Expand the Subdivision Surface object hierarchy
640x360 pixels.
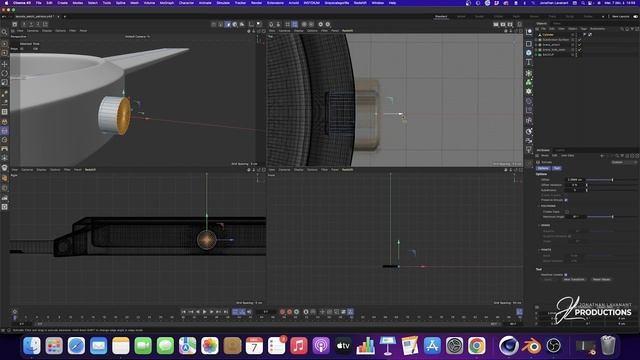coord(536,40)
